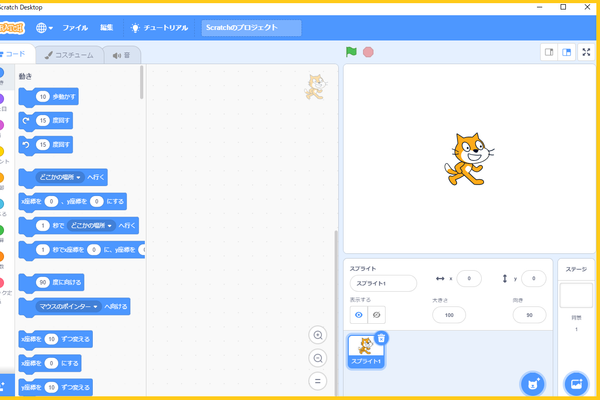Click the clockwise 15度回す block
This screenshot has width=600, height=400.
click(x=46, y=121)
